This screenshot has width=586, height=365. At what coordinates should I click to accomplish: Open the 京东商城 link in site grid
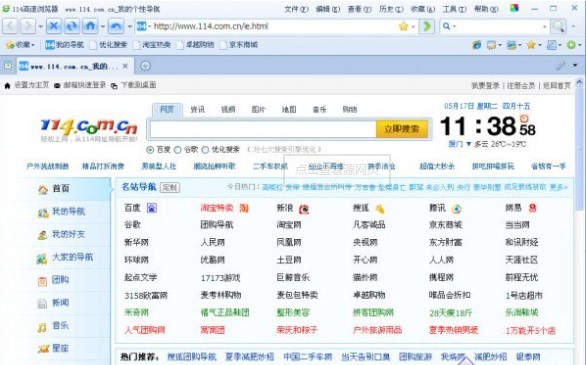(445, 225)
